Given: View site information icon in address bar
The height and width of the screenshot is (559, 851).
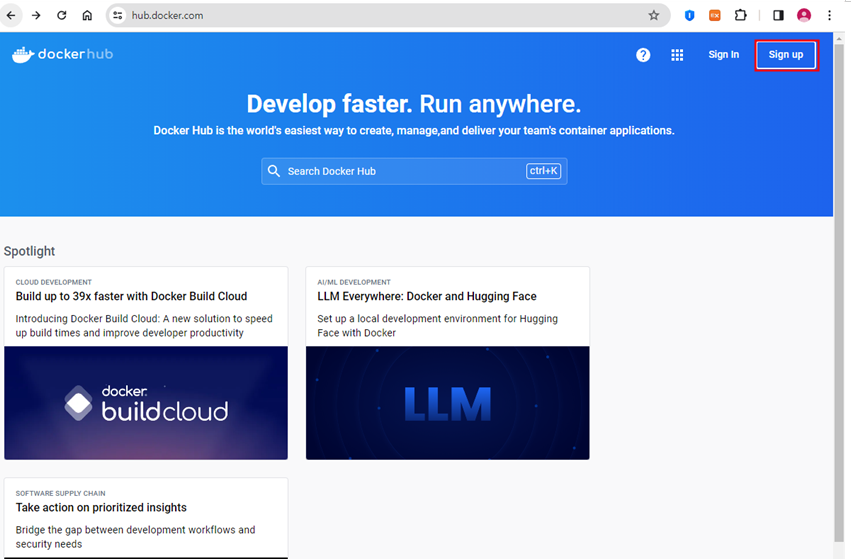Looking at the screenshot, I should [x=118, y=15].
